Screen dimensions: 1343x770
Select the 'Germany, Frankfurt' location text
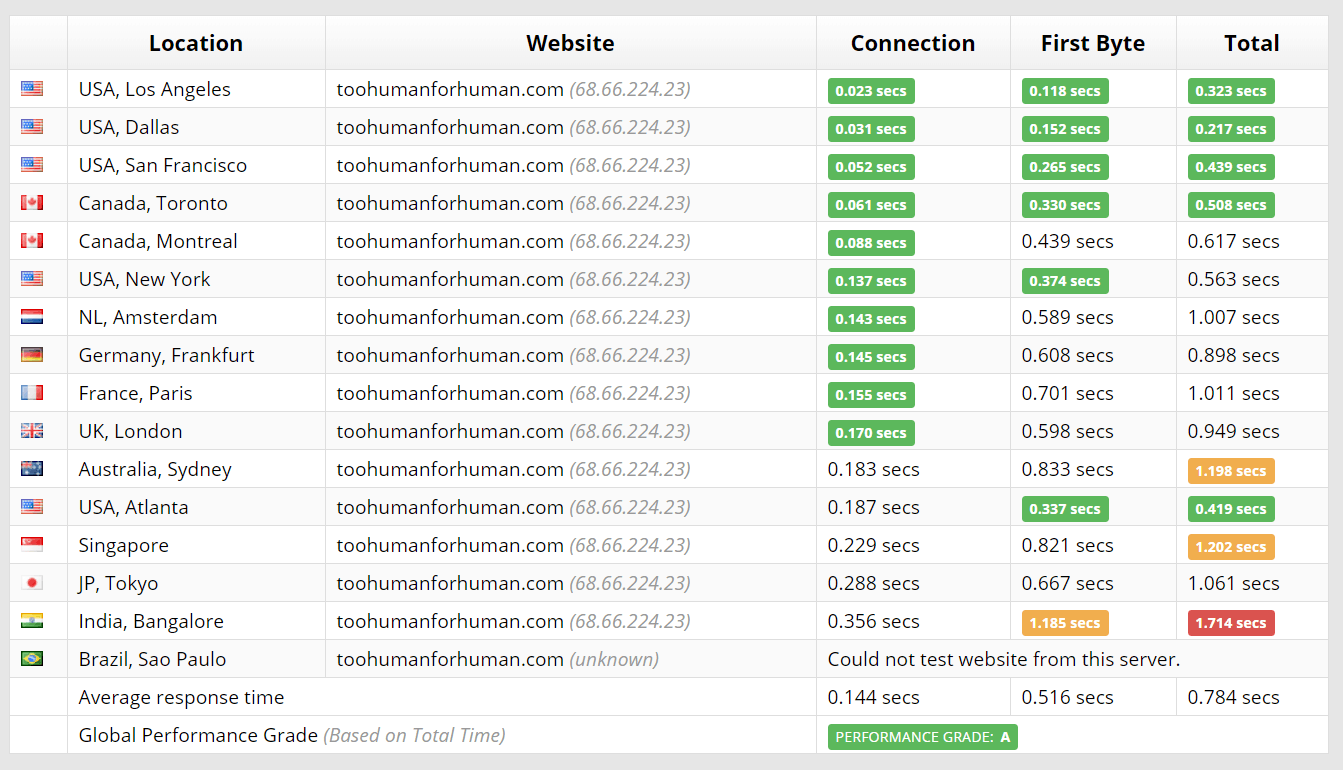(x=167, y=355)
